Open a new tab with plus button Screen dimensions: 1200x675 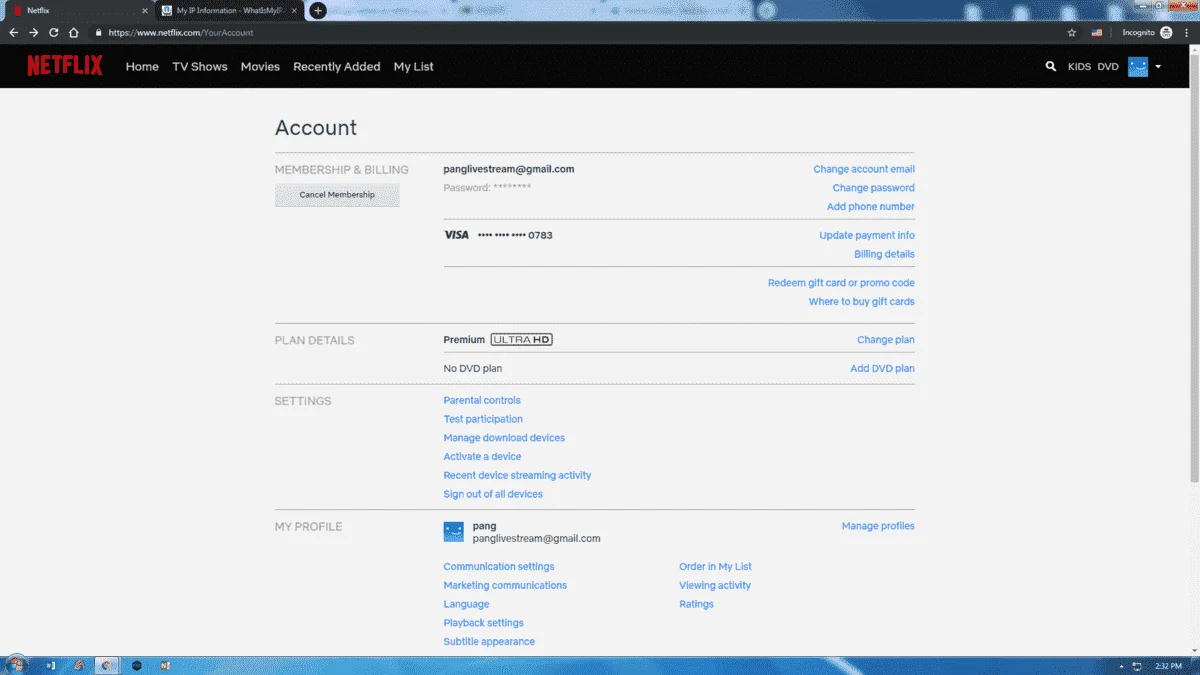[318, 11]
